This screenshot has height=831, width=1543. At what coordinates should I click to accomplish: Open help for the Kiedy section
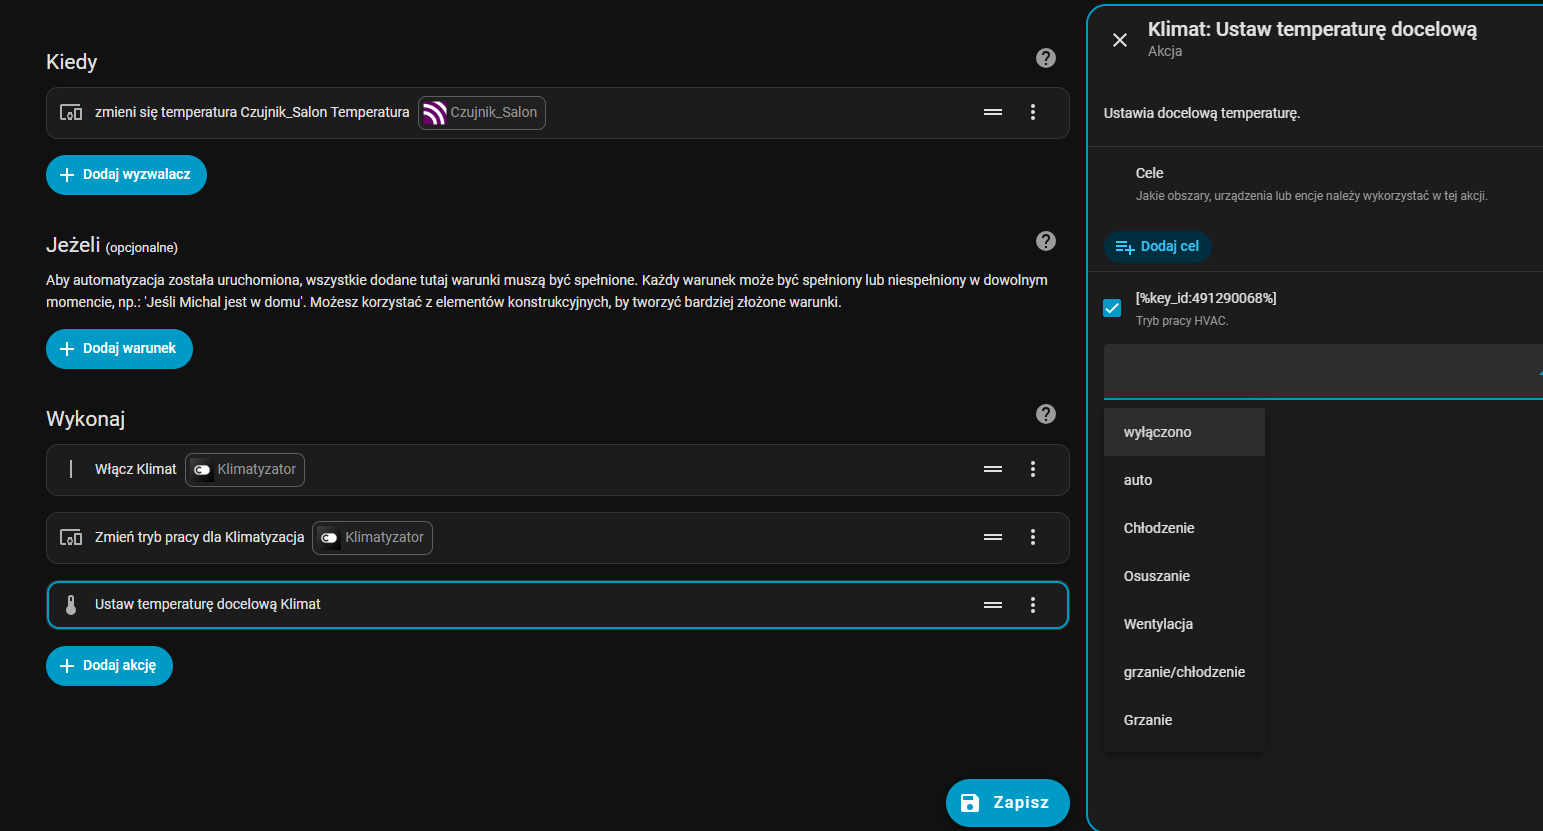[x=1046, y=58]
